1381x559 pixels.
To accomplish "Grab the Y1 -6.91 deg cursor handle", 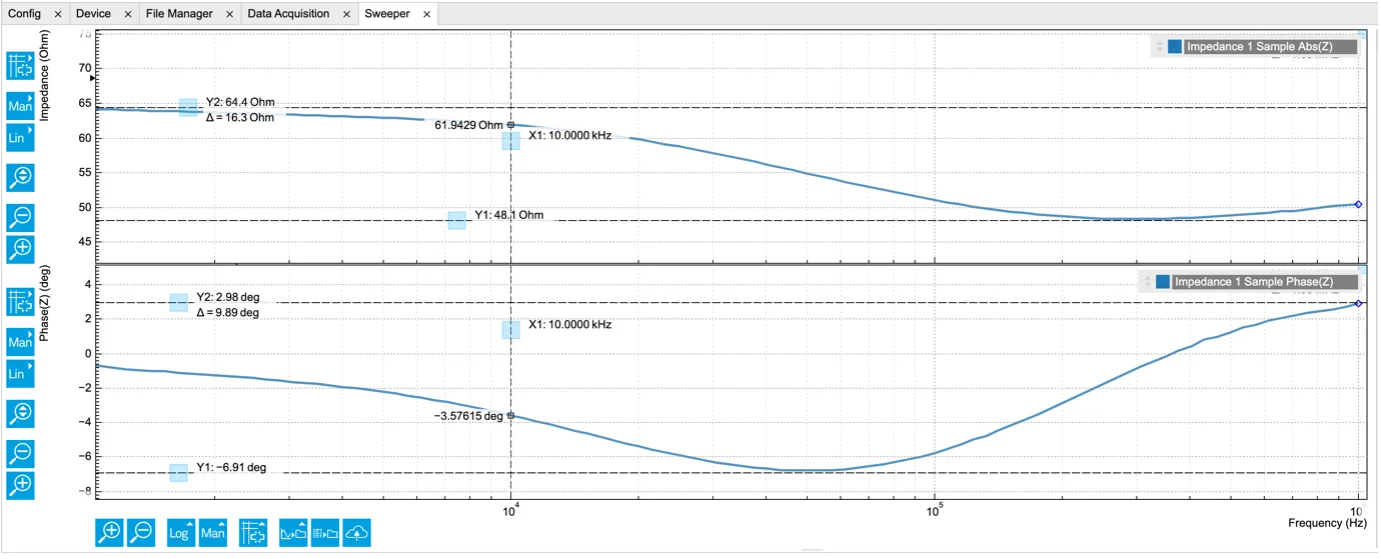I will [x=179, y=473].
